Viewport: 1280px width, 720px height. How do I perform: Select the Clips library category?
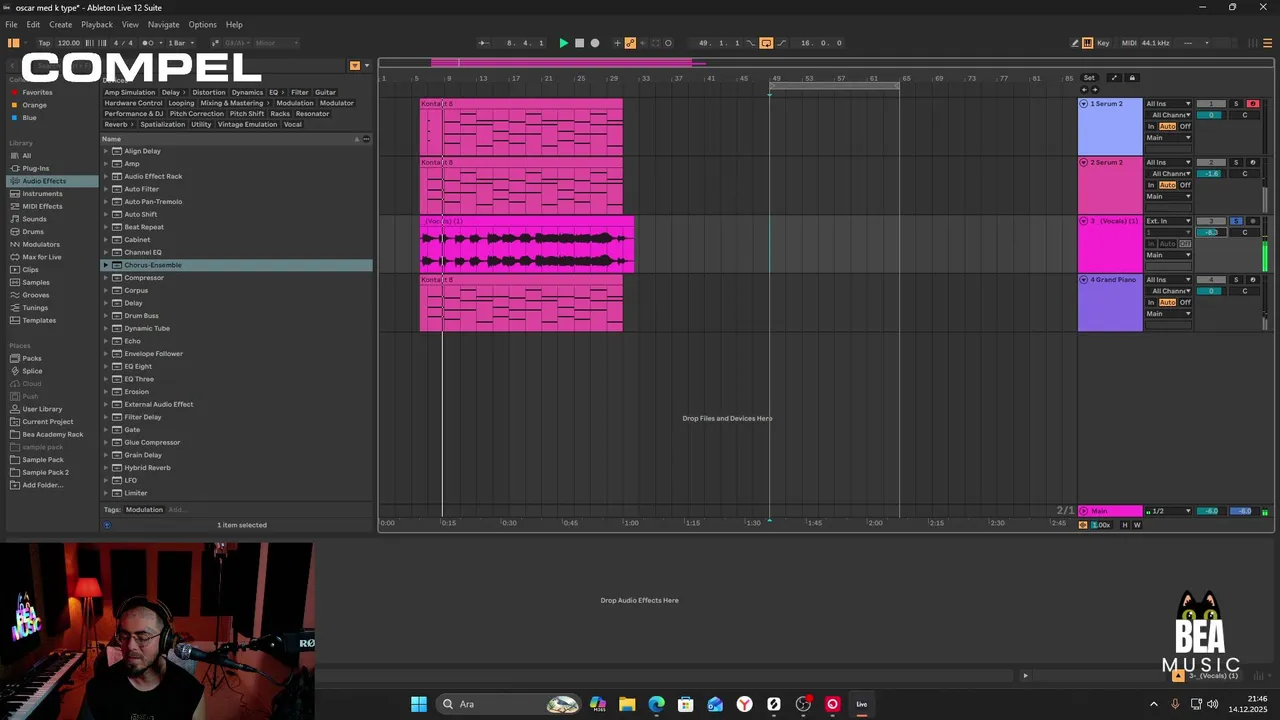[x=31, y=270]
